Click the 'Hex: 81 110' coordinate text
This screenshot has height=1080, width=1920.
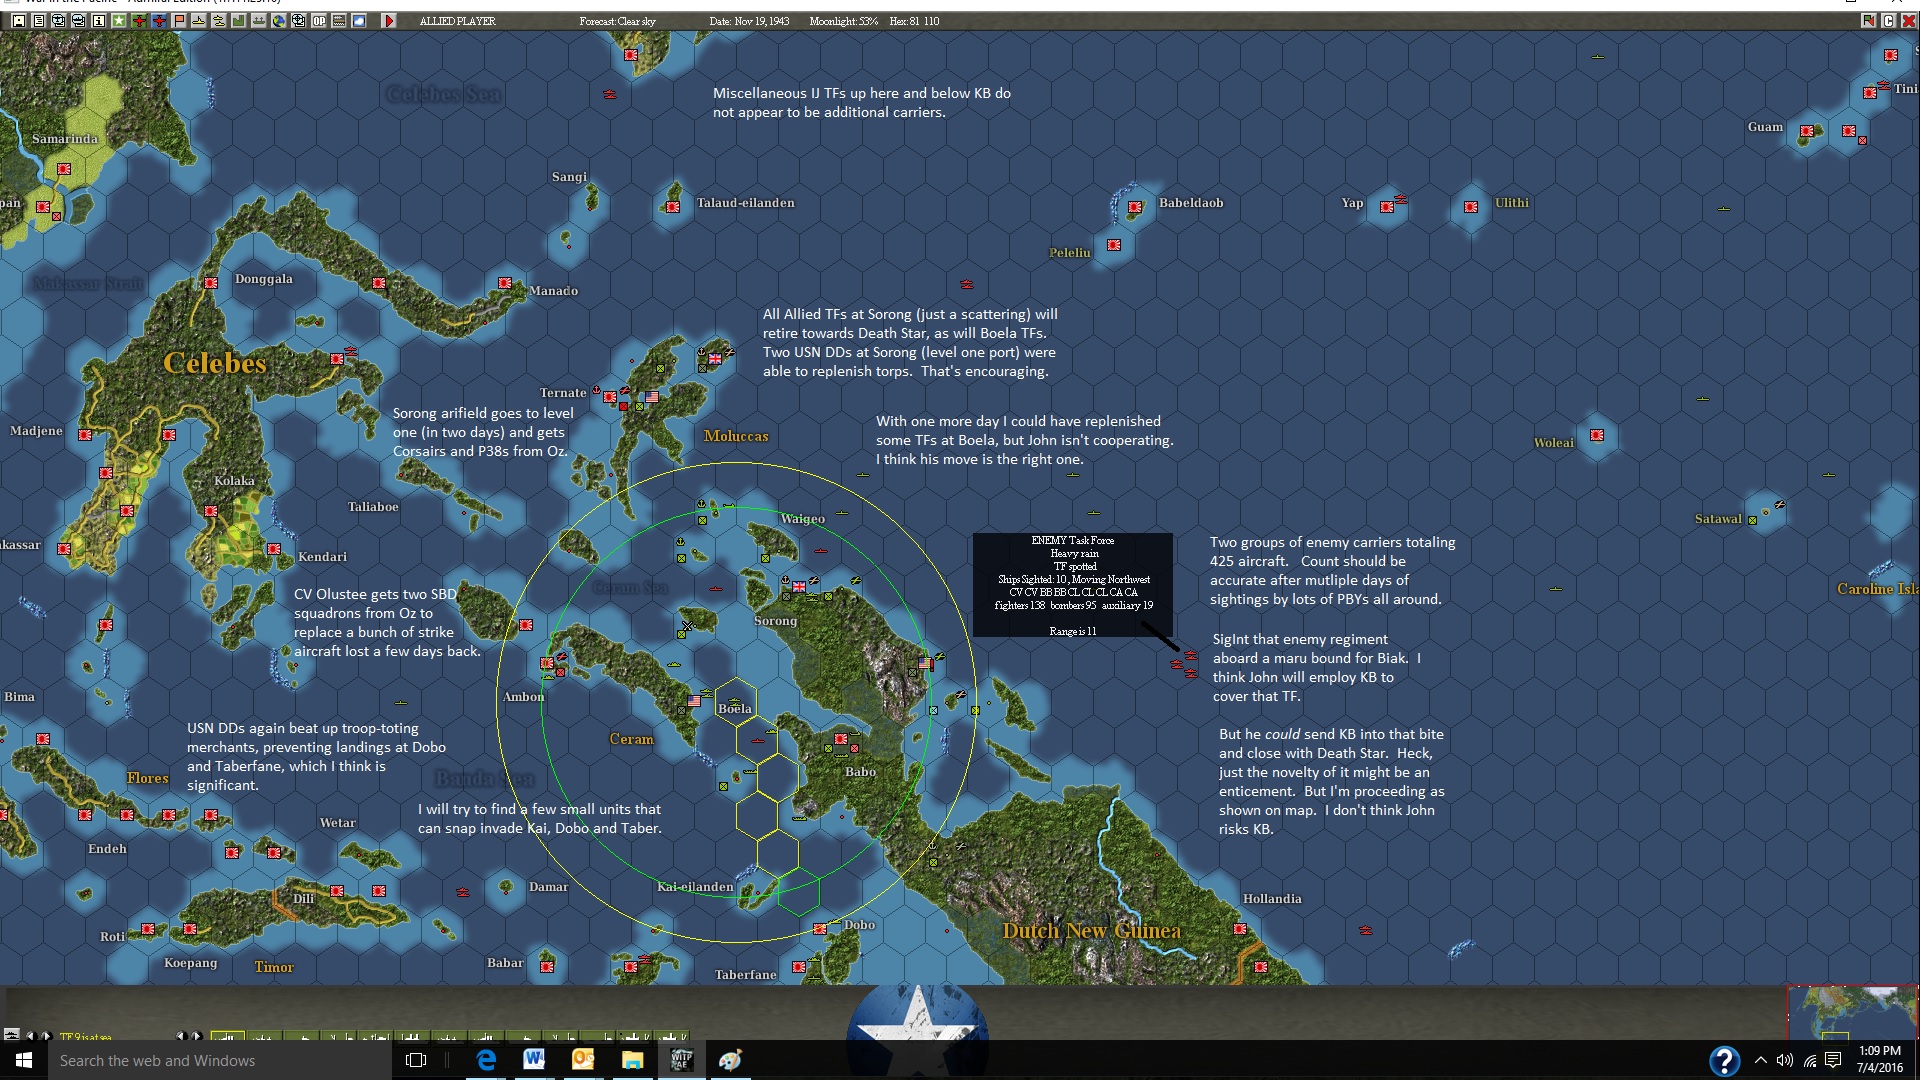914,21
